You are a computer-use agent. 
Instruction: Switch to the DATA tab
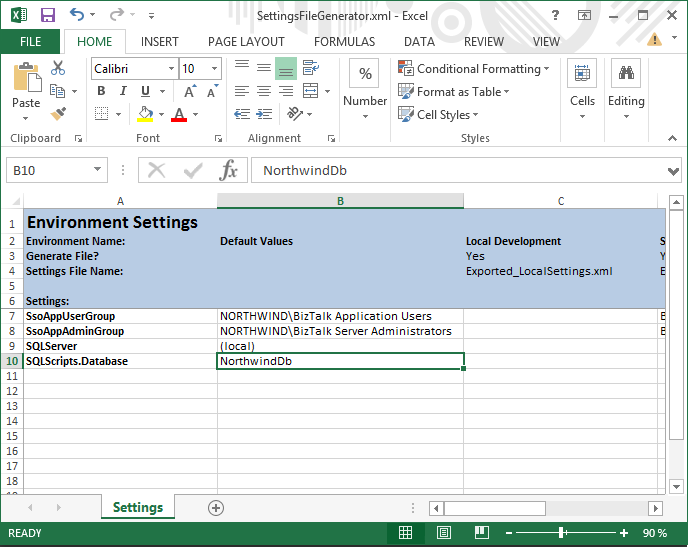[x=419, y=42]
